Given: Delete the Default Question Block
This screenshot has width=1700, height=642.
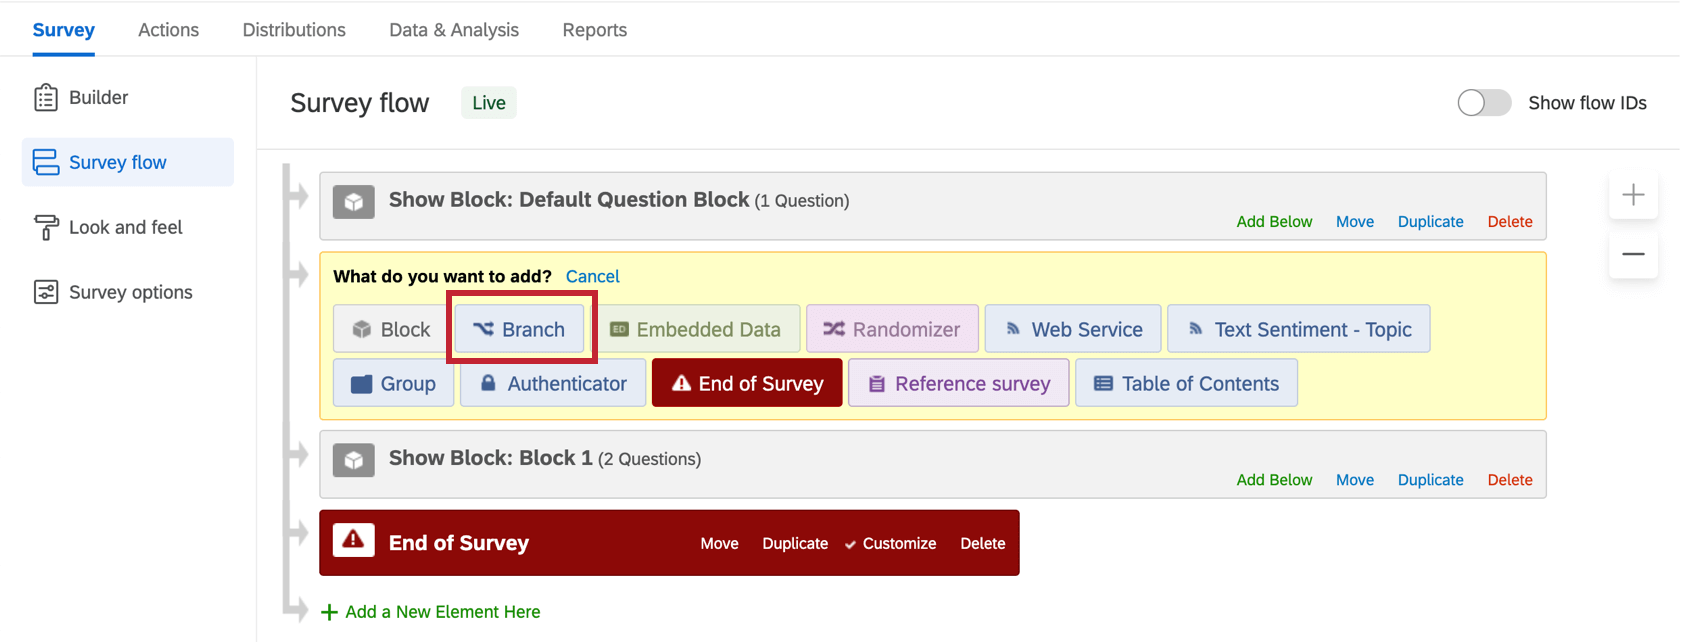Looking at the screenshot, I should point(1509,222).
